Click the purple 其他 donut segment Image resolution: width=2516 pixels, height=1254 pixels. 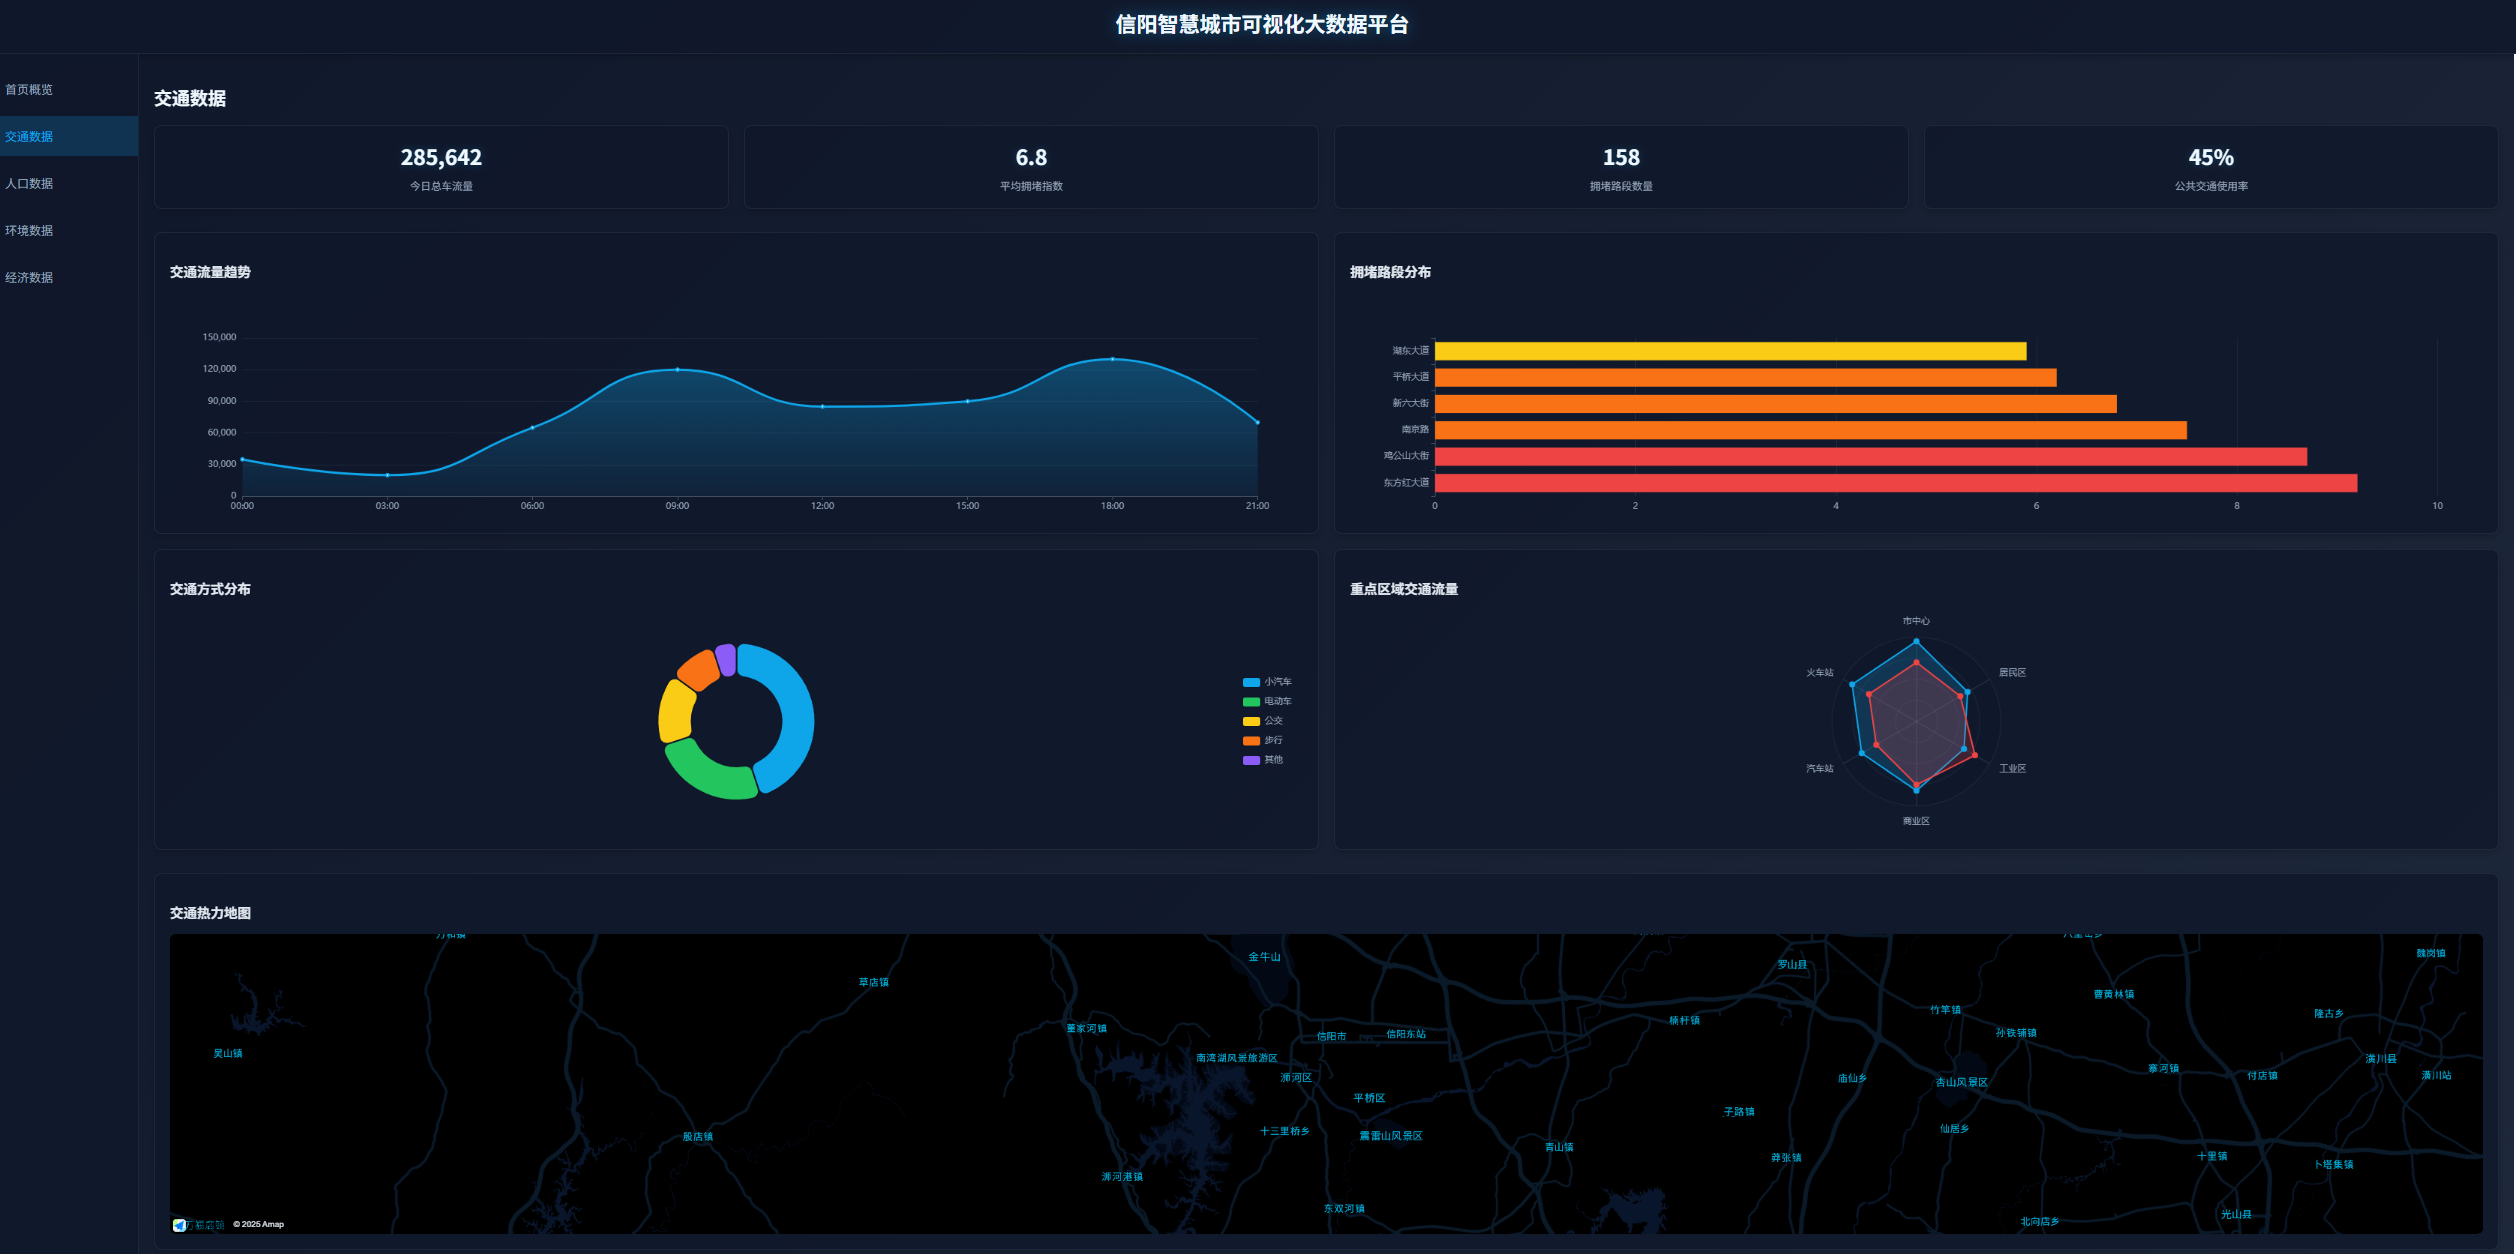[727, 659]
